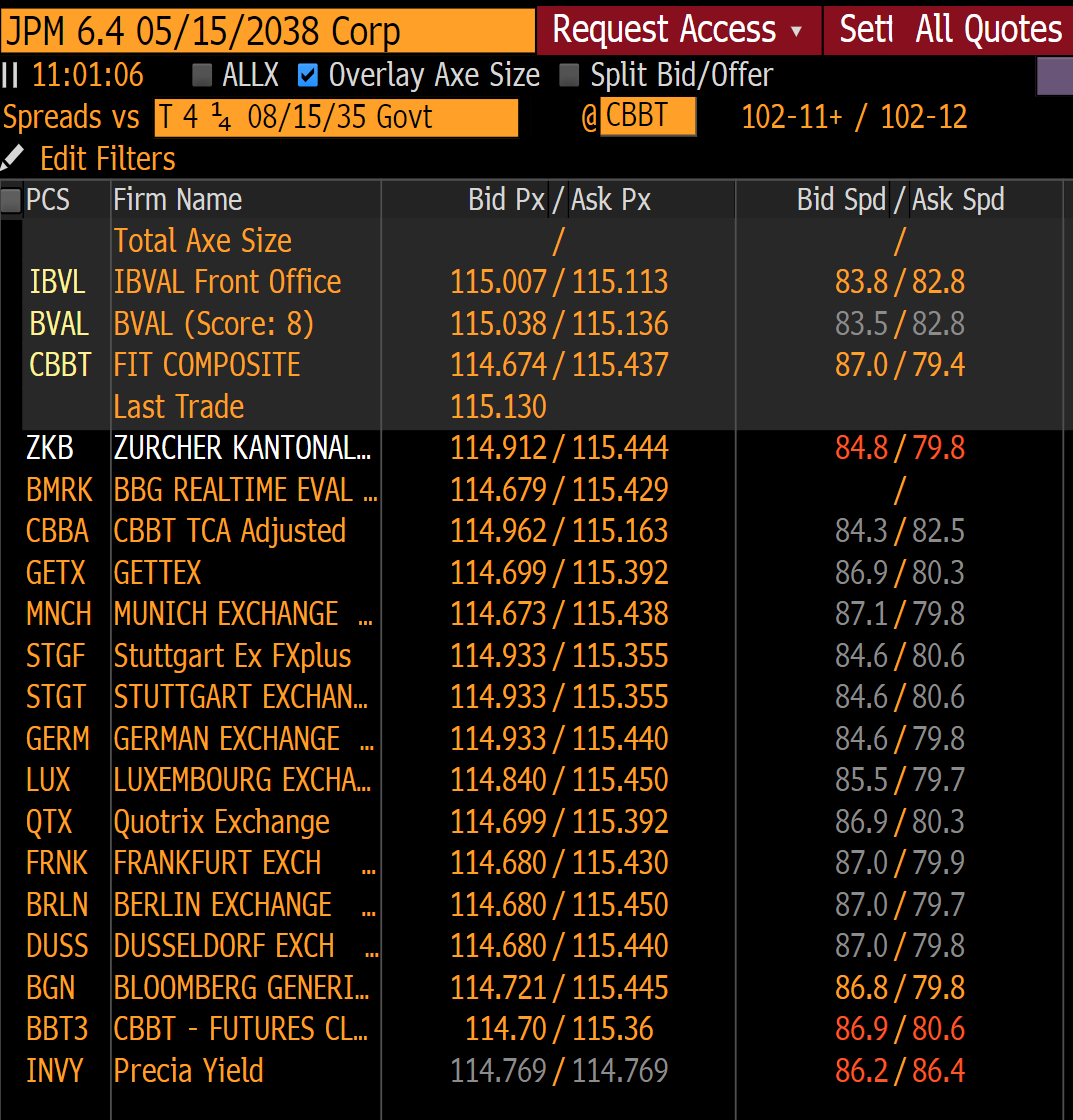Select the Stuttgart Ex FXplus row
The image size is (1073, 1120).
coord(543,656)
